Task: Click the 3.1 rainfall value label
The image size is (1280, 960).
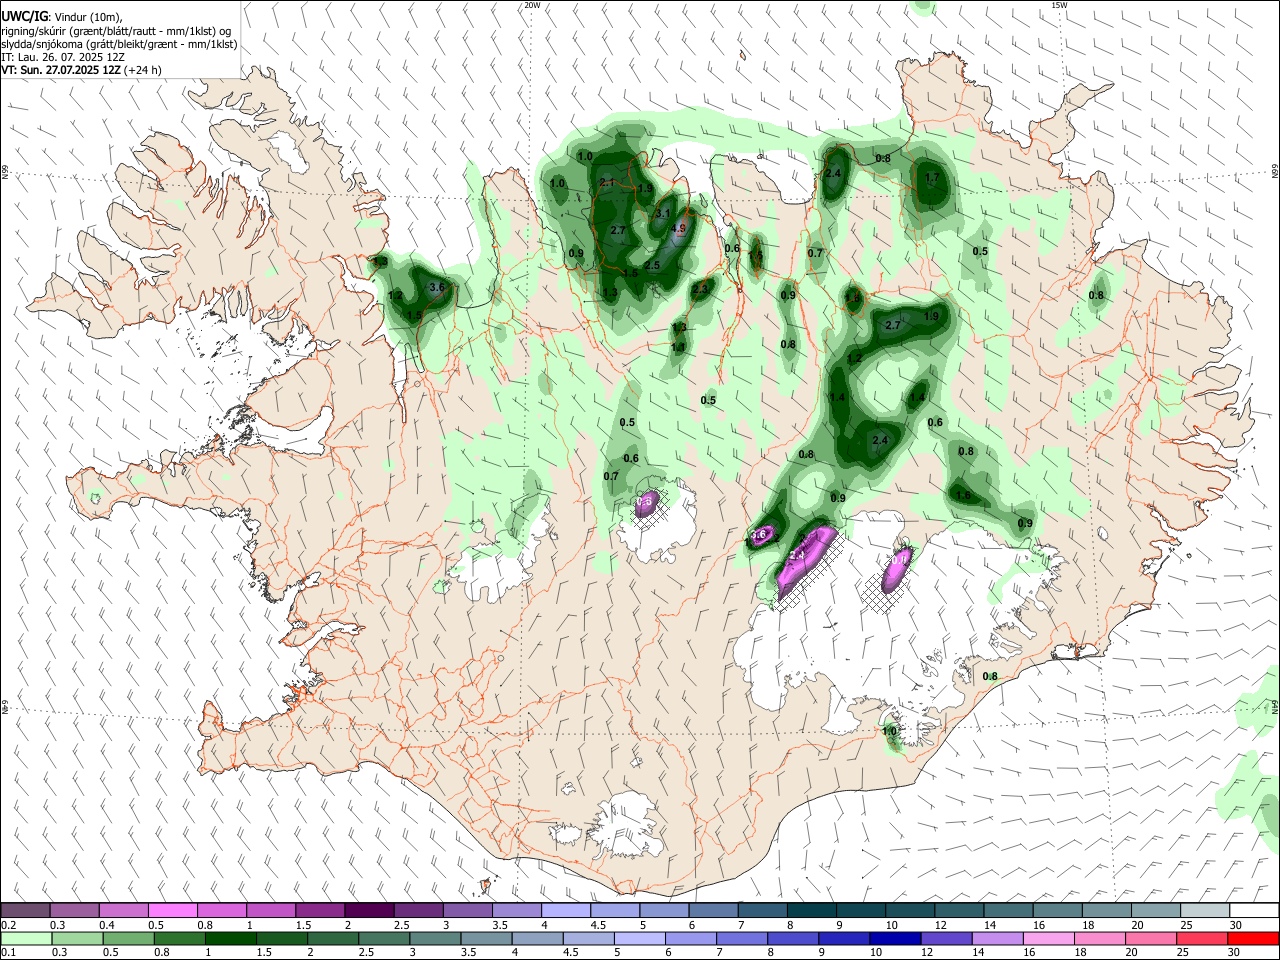Action: pos(663,213)
